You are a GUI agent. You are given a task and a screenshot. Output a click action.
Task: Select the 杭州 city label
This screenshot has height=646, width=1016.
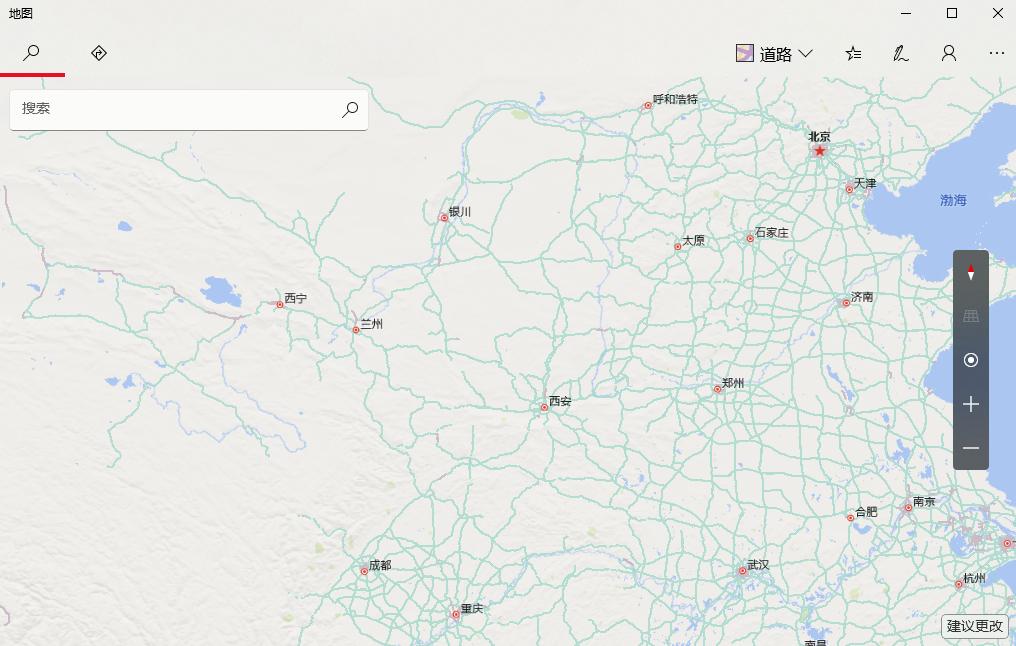point(974,578)
